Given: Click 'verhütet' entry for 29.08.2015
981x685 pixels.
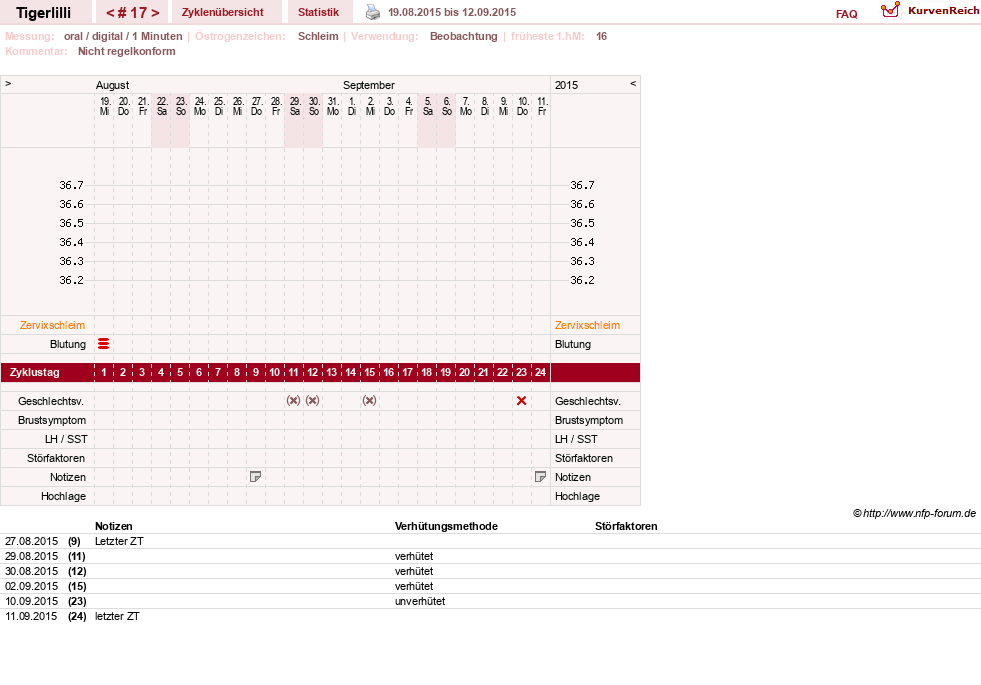Looking at the screenshot, I should click(414, 556).
